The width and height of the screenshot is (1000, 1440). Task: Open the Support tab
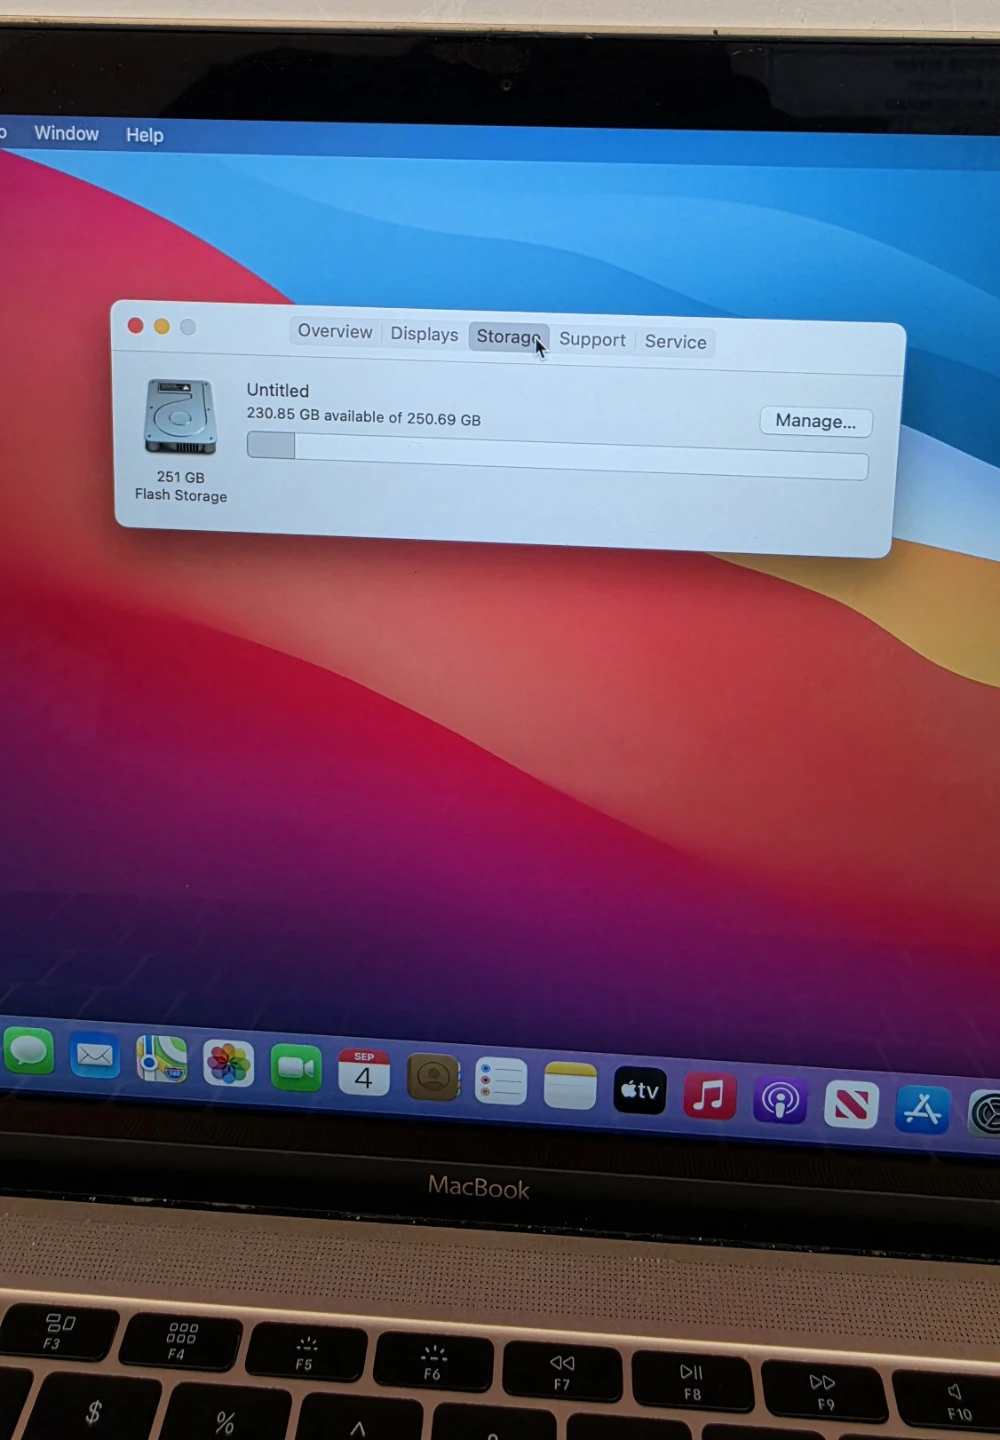click(x=592, y=340)
